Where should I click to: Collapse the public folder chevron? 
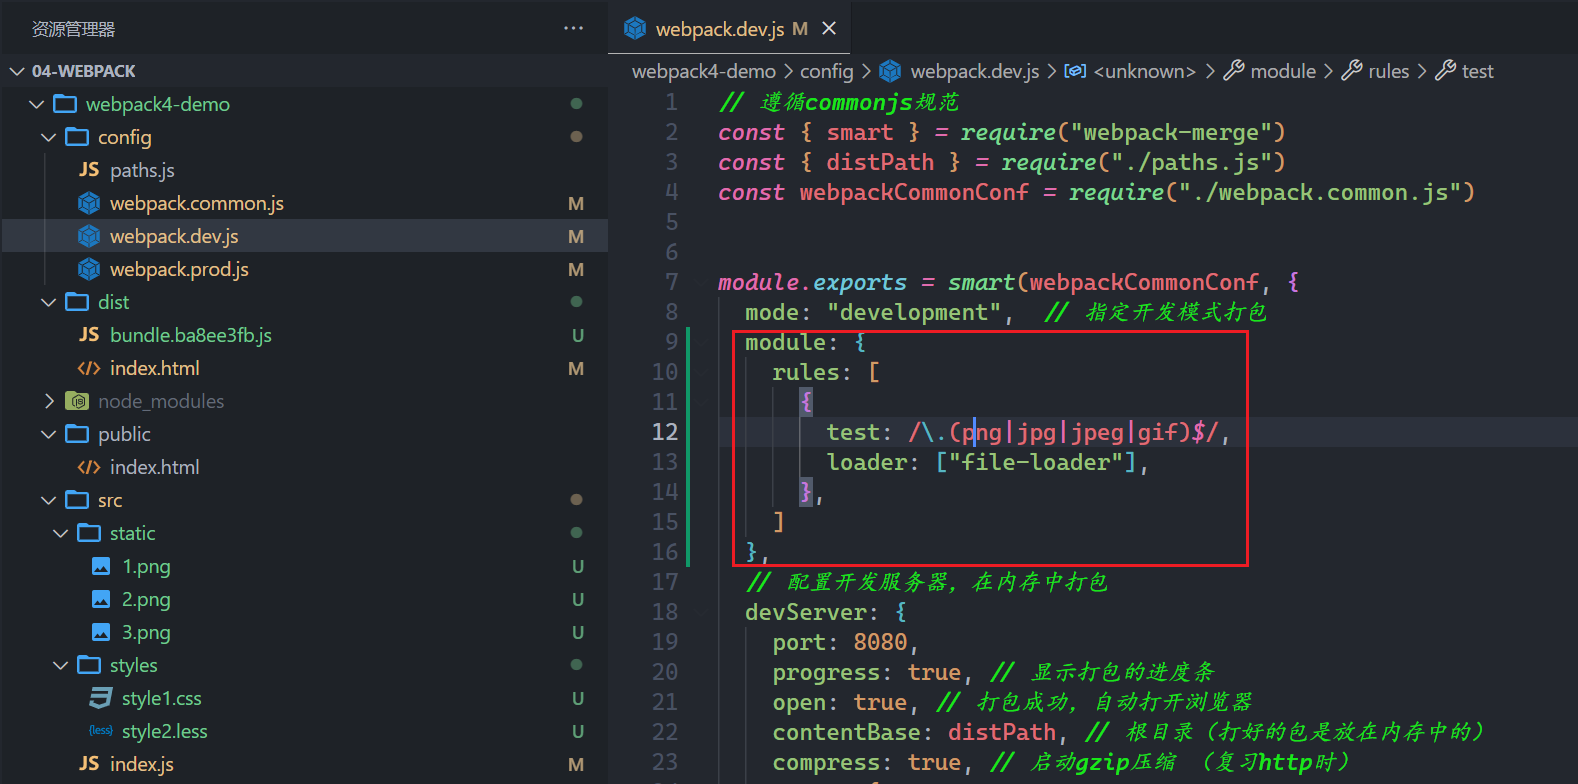tap(49, 434)
